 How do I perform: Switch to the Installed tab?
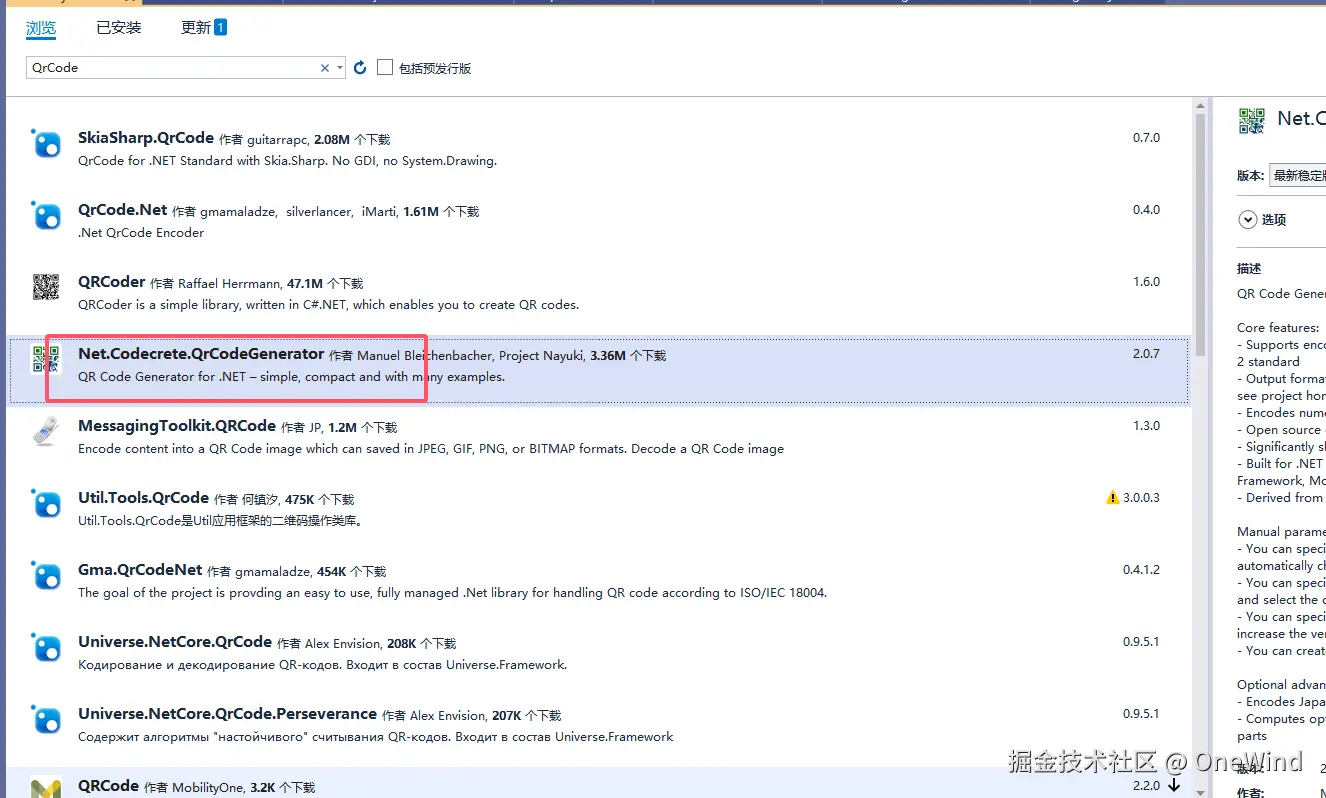[x=119, y=28]
